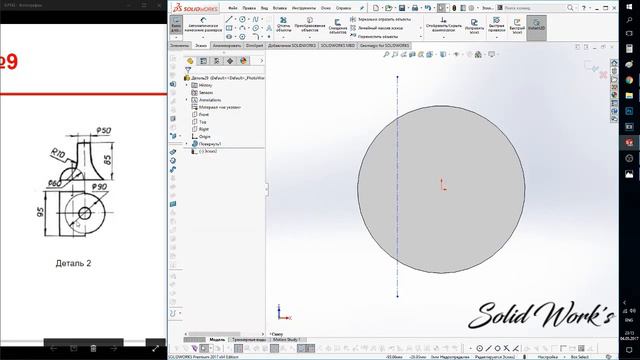Expand the Circle tool dropdown arrow
The image size is (640, 360).
click(x=249, y=19)
